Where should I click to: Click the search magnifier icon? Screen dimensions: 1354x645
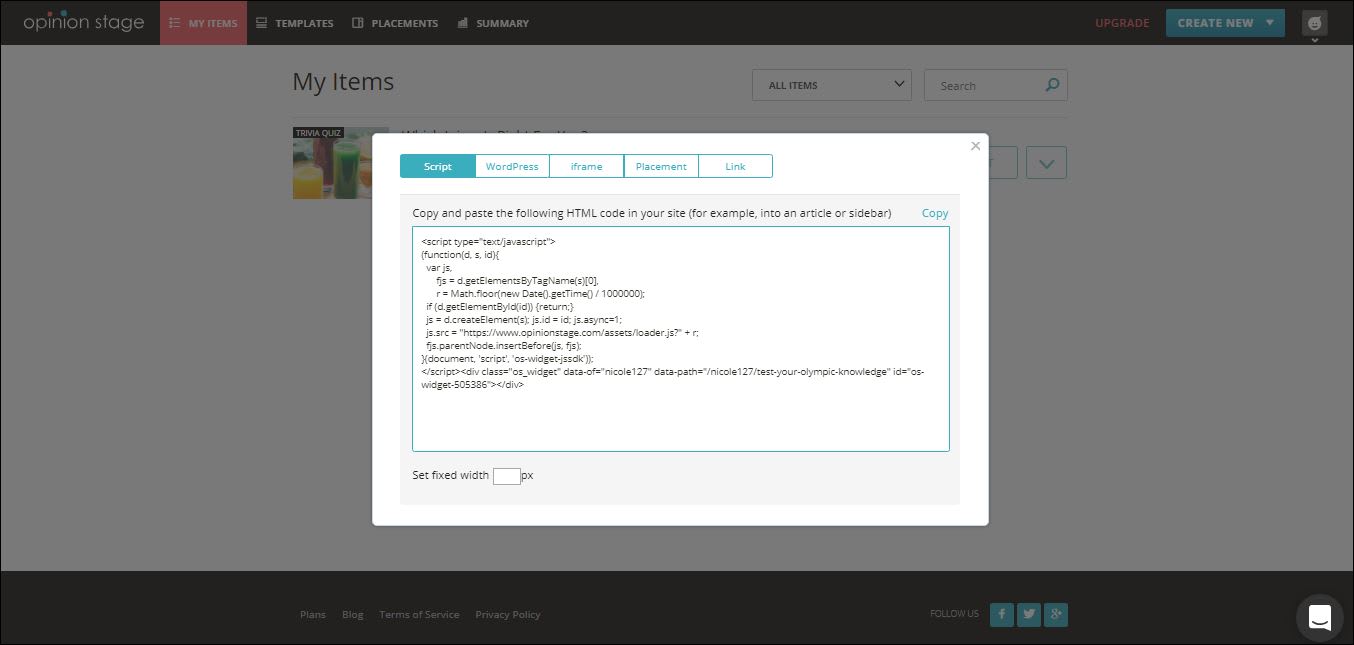[x=1052, y=85]
